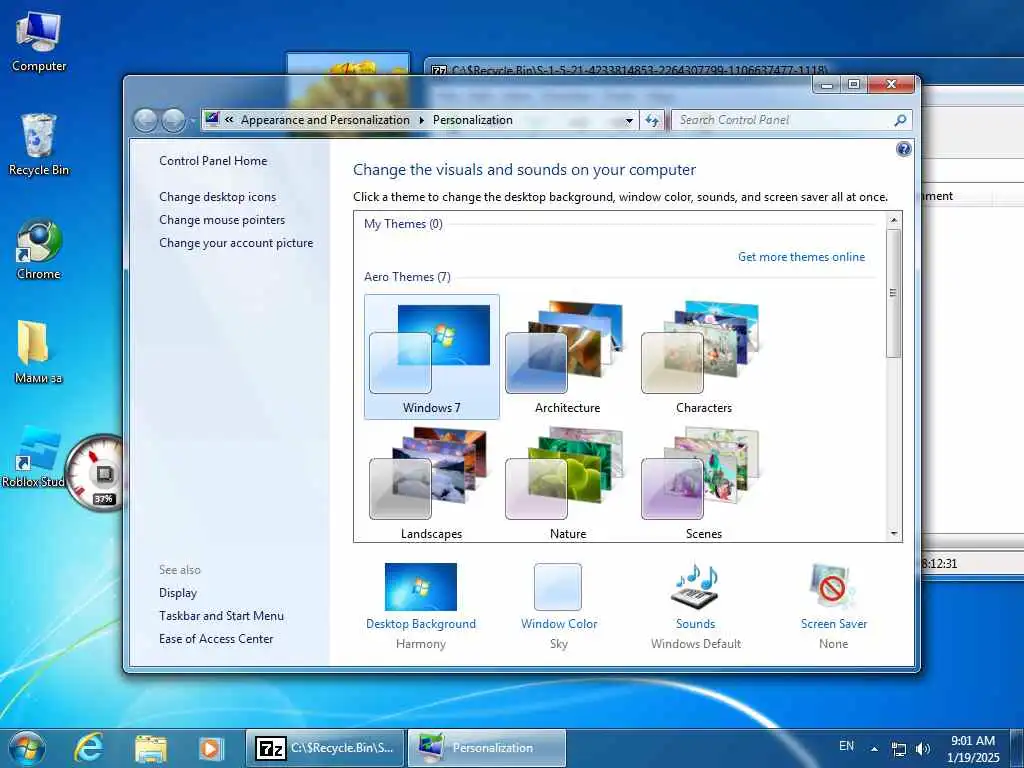Viewport: 1024px width, 768px height.
Task: Open address bar history dropdown arrow
Action: pyautogui.click(x=629, y=121)
